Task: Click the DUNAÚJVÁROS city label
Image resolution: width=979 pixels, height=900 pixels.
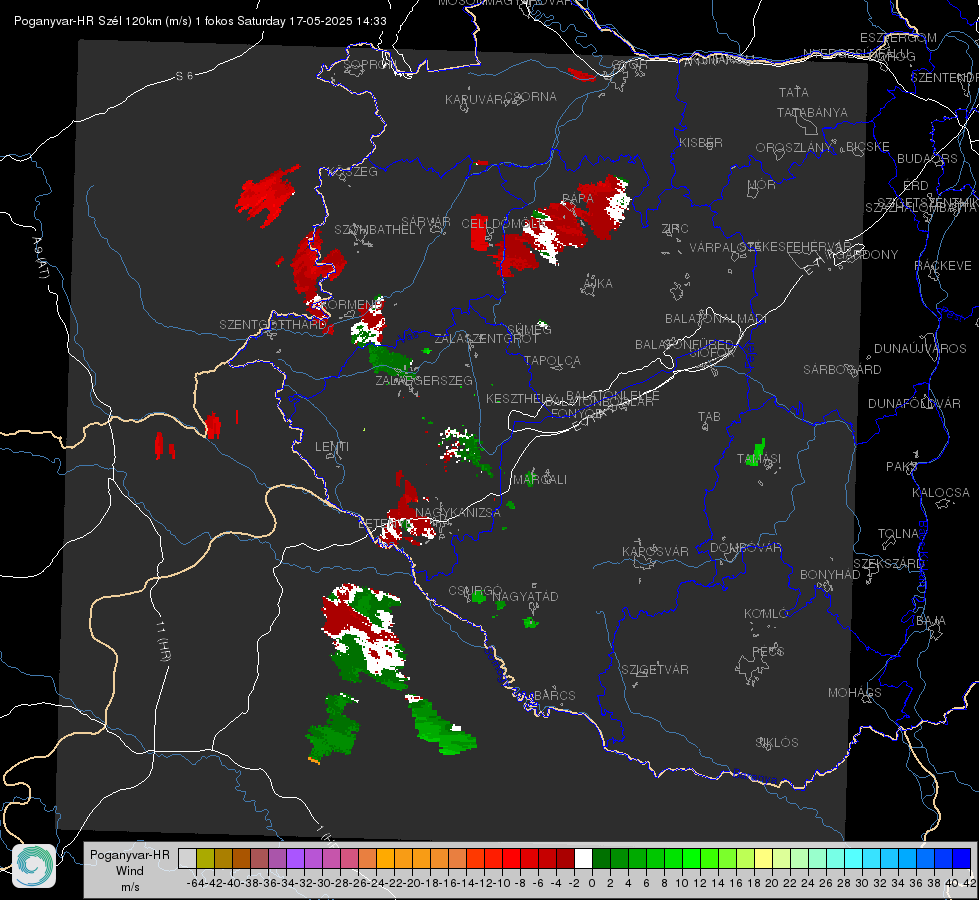Action: tap(920, 349)
